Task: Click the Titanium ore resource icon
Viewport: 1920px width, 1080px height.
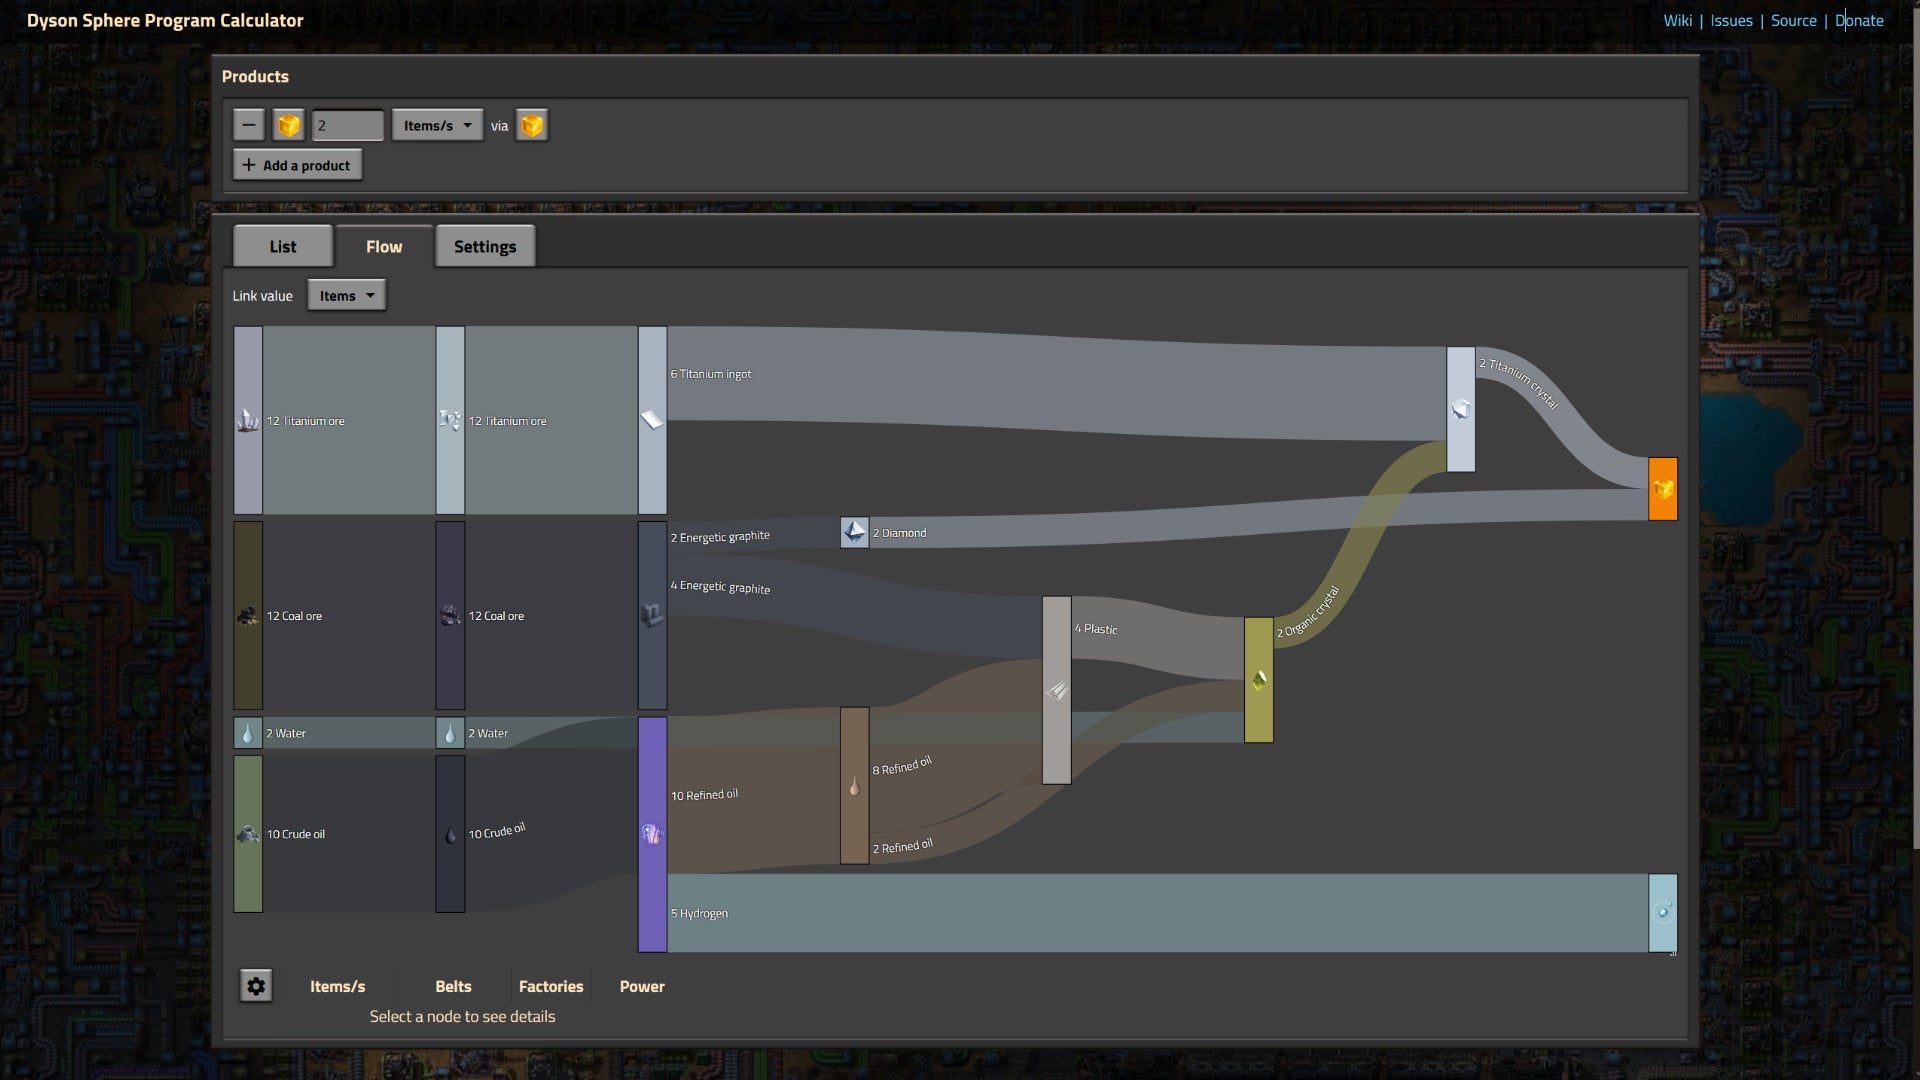Action: tap(247, 419)
